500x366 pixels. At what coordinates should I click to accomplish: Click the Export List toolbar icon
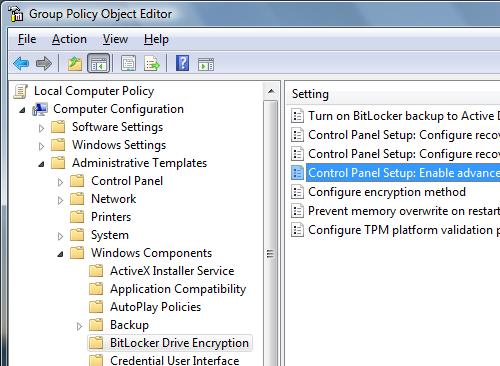pos(152,63)
